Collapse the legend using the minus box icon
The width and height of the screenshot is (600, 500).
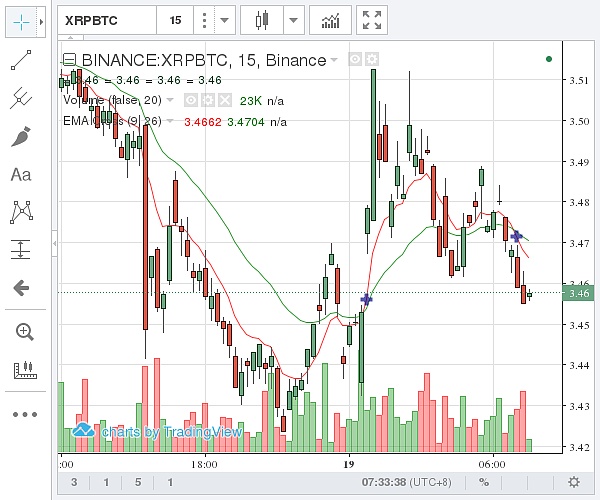point(69,60)
